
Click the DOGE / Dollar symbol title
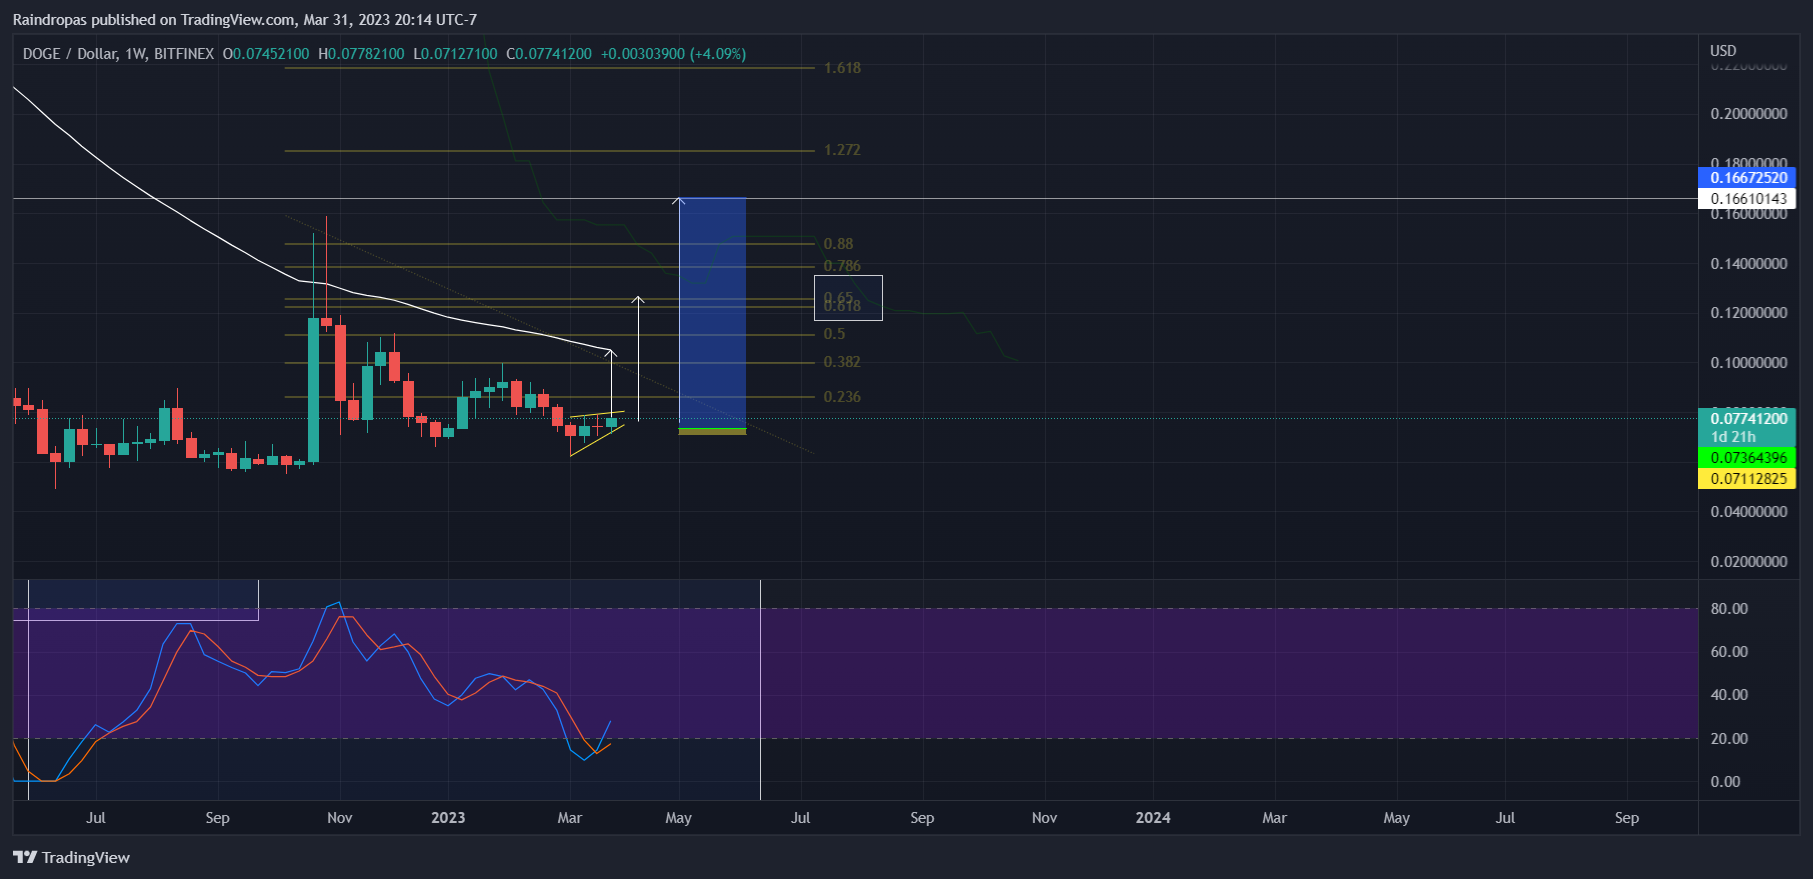coord(70,54)
